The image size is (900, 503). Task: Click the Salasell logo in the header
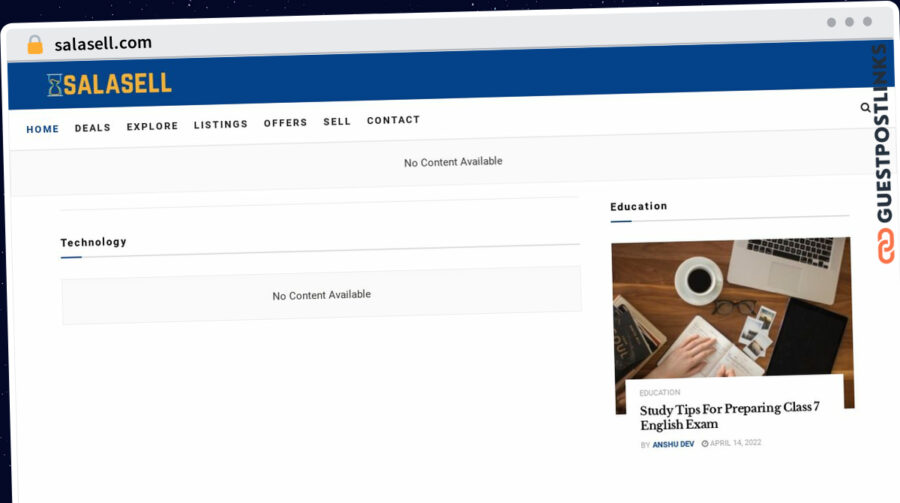(109, 84)
